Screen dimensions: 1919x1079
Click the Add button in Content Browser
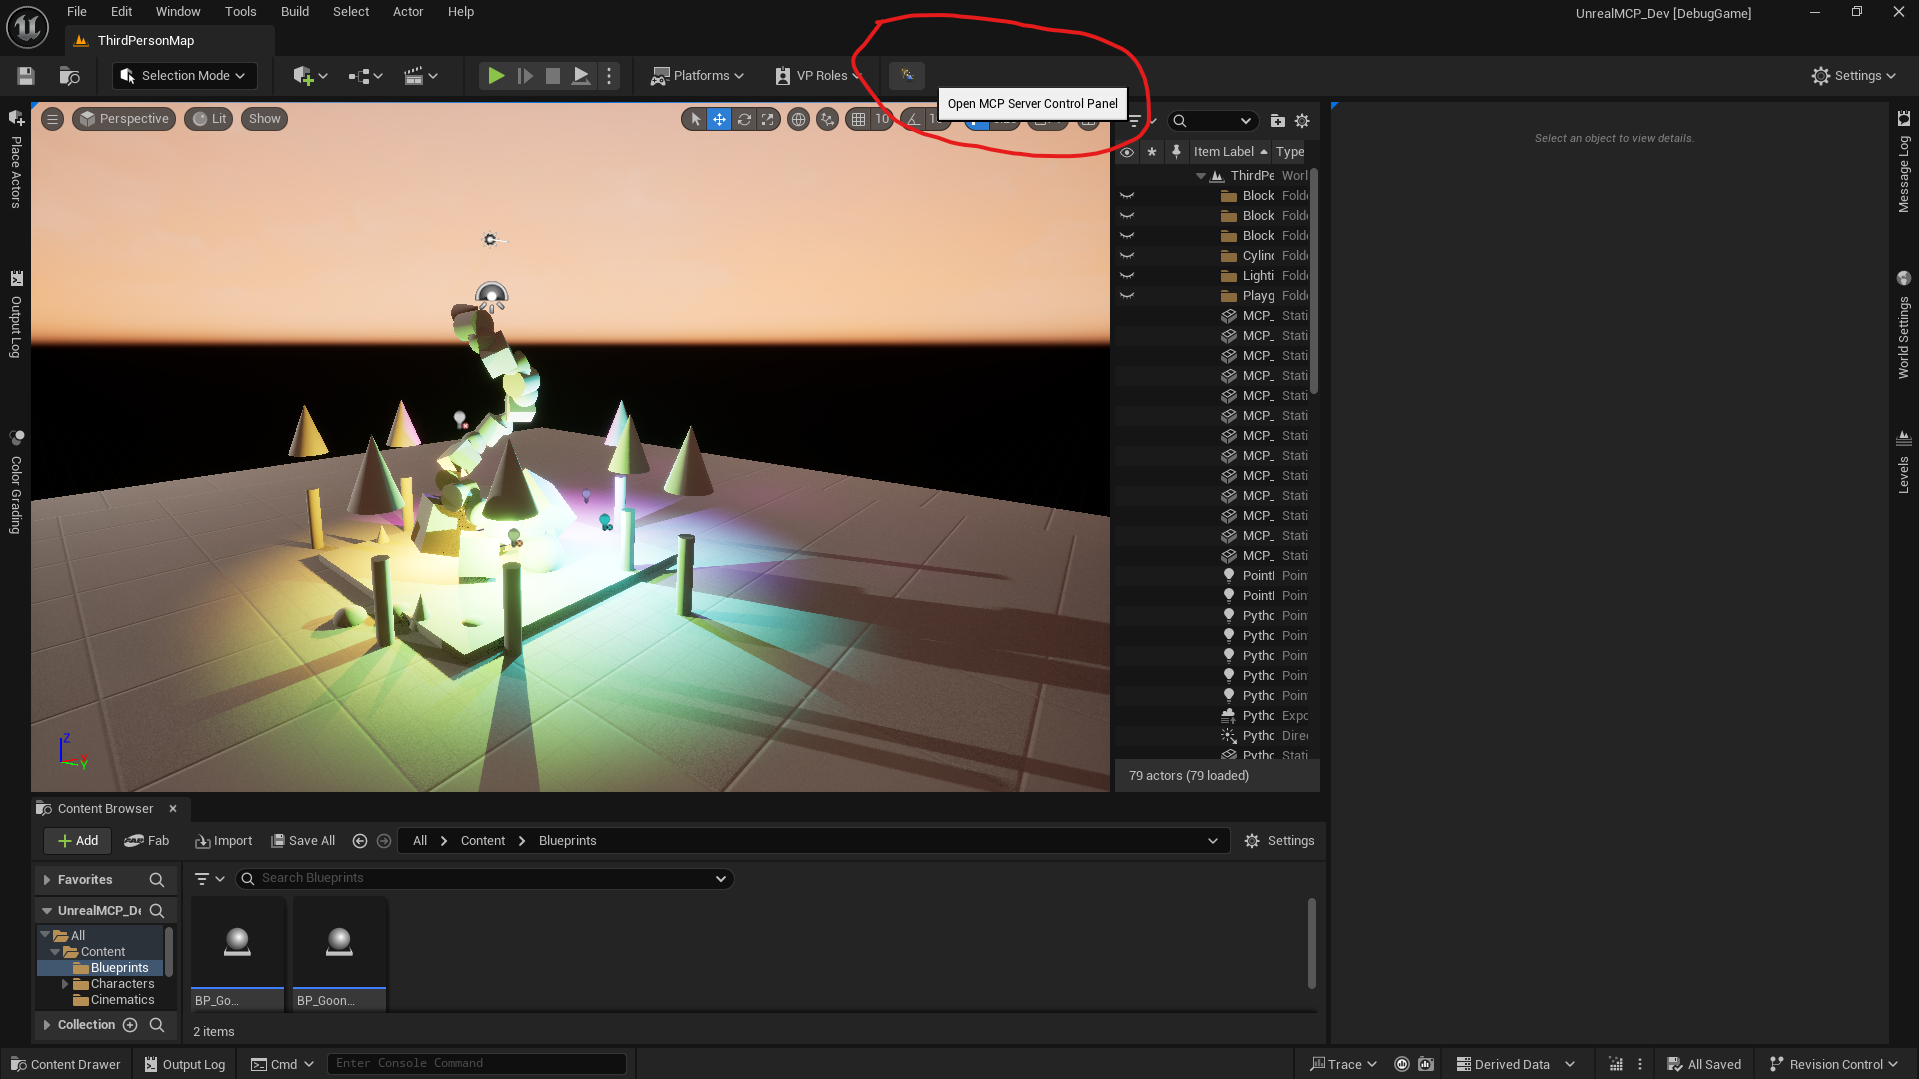78,841
